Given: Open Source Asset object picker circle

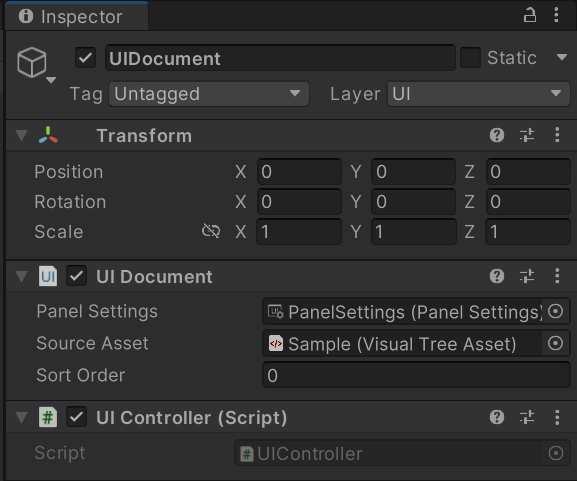Looking at the screenshot, I should tap(555, 343).
